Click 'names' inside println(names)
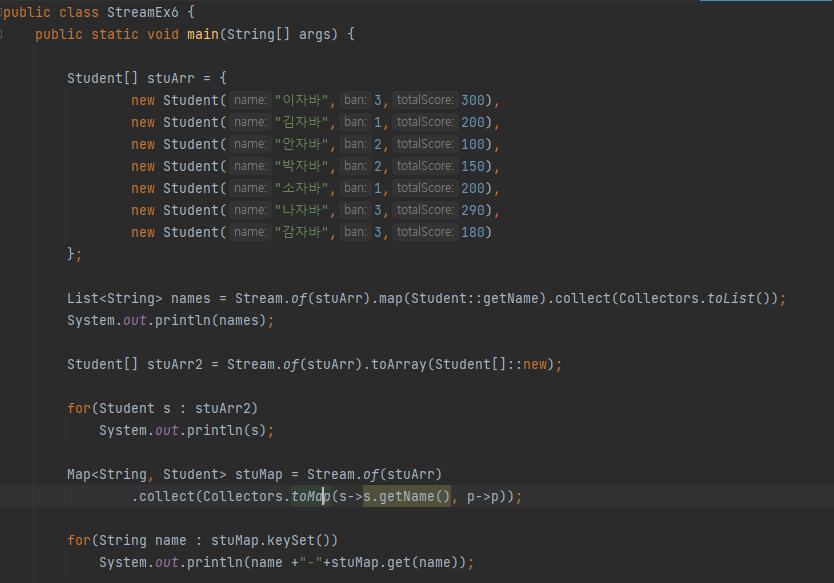The image size is (834, 583). point(238,320)
